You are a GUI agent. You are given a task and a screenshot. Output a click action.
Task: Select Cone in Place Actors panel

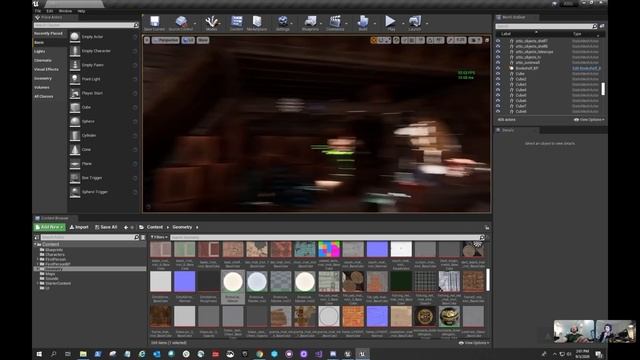[103, 149]
